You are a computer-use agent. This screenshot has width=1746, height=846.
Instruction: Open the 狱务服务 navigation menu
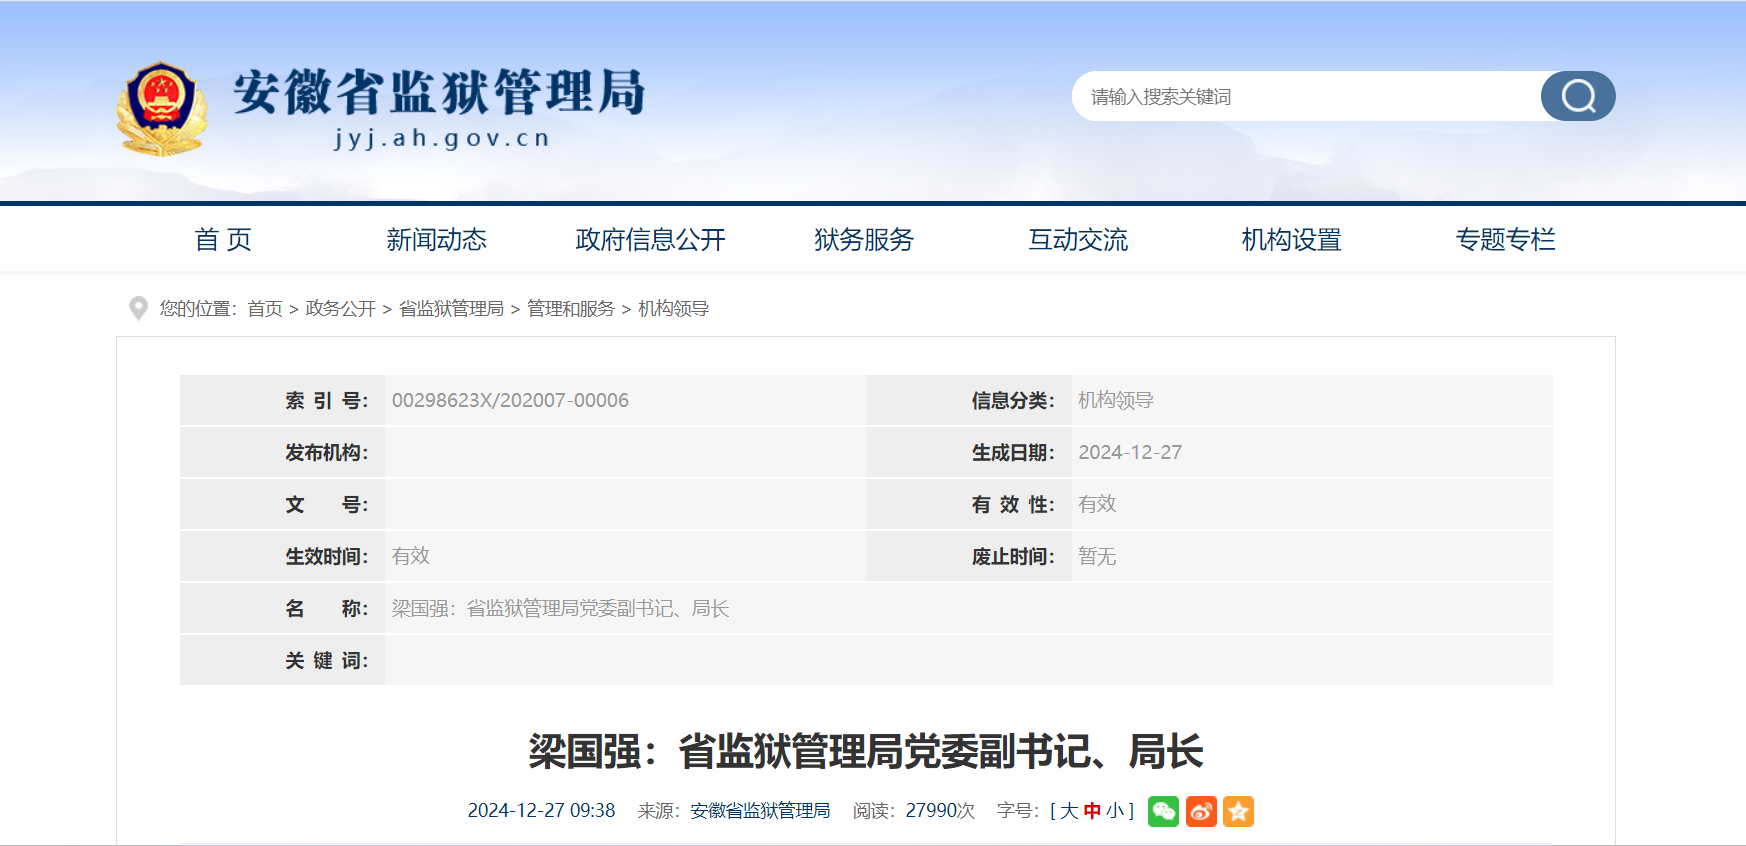pyautogui.click(x=864, y=240)
